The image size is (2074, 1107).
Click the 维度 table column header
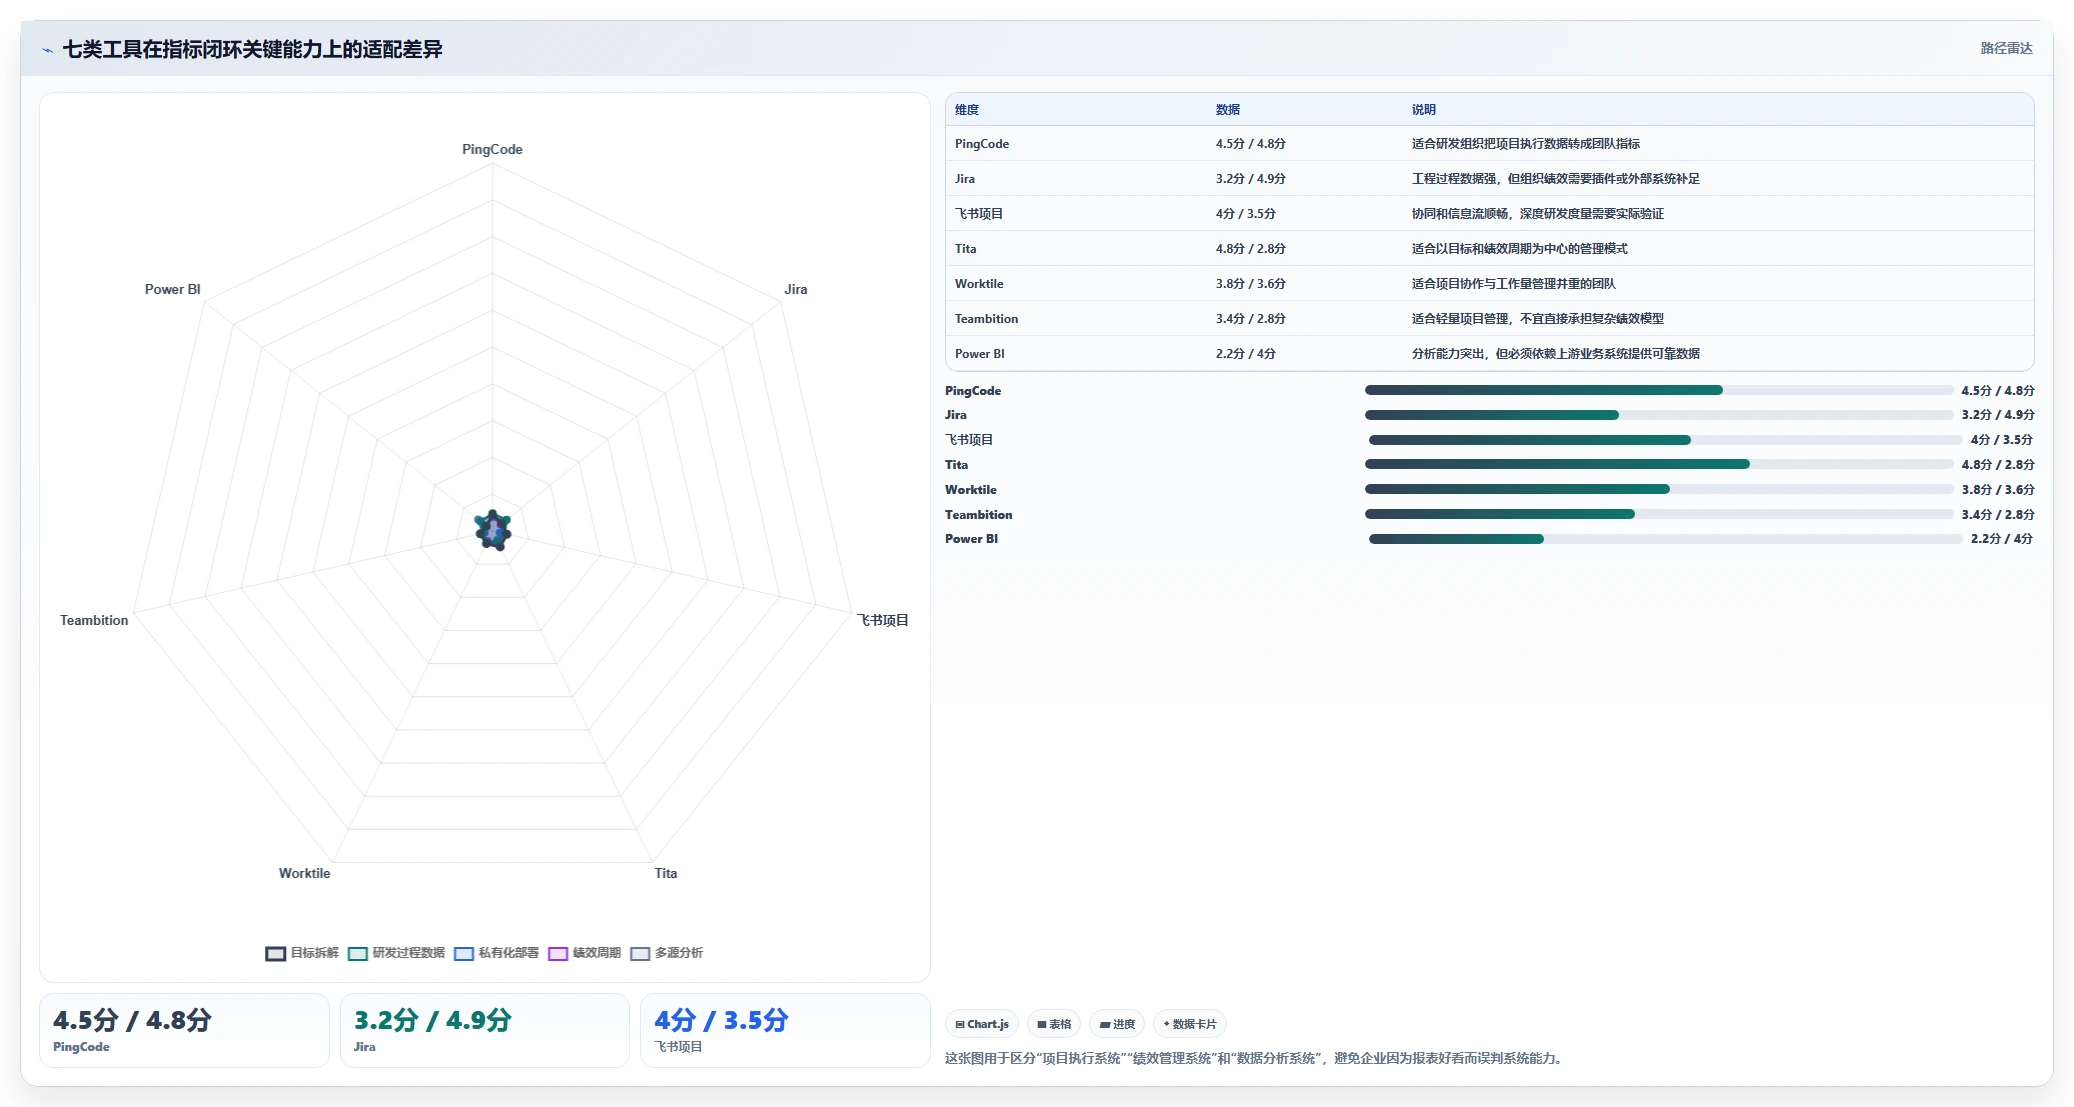pyautogui.click(x=967, y=110)
